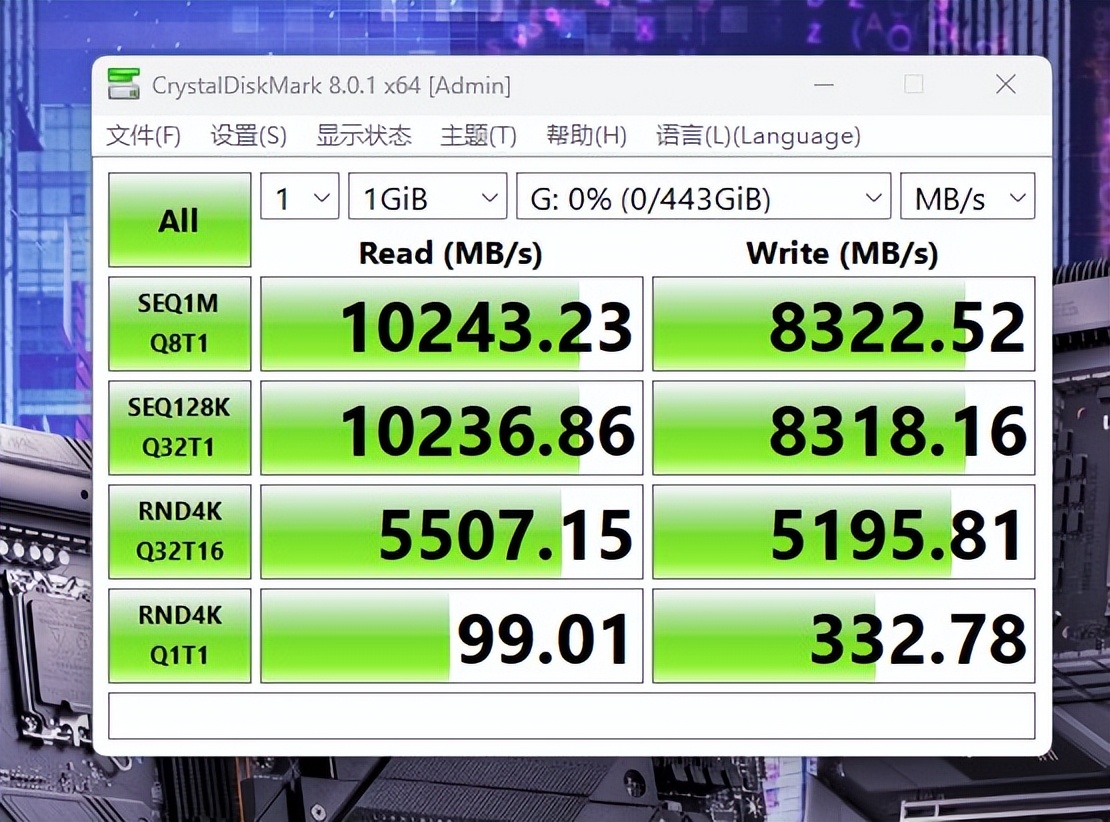Run the RND4K Q1T1 test
The width and height of the screenshot is (1110, 822).
coord(180,636)
